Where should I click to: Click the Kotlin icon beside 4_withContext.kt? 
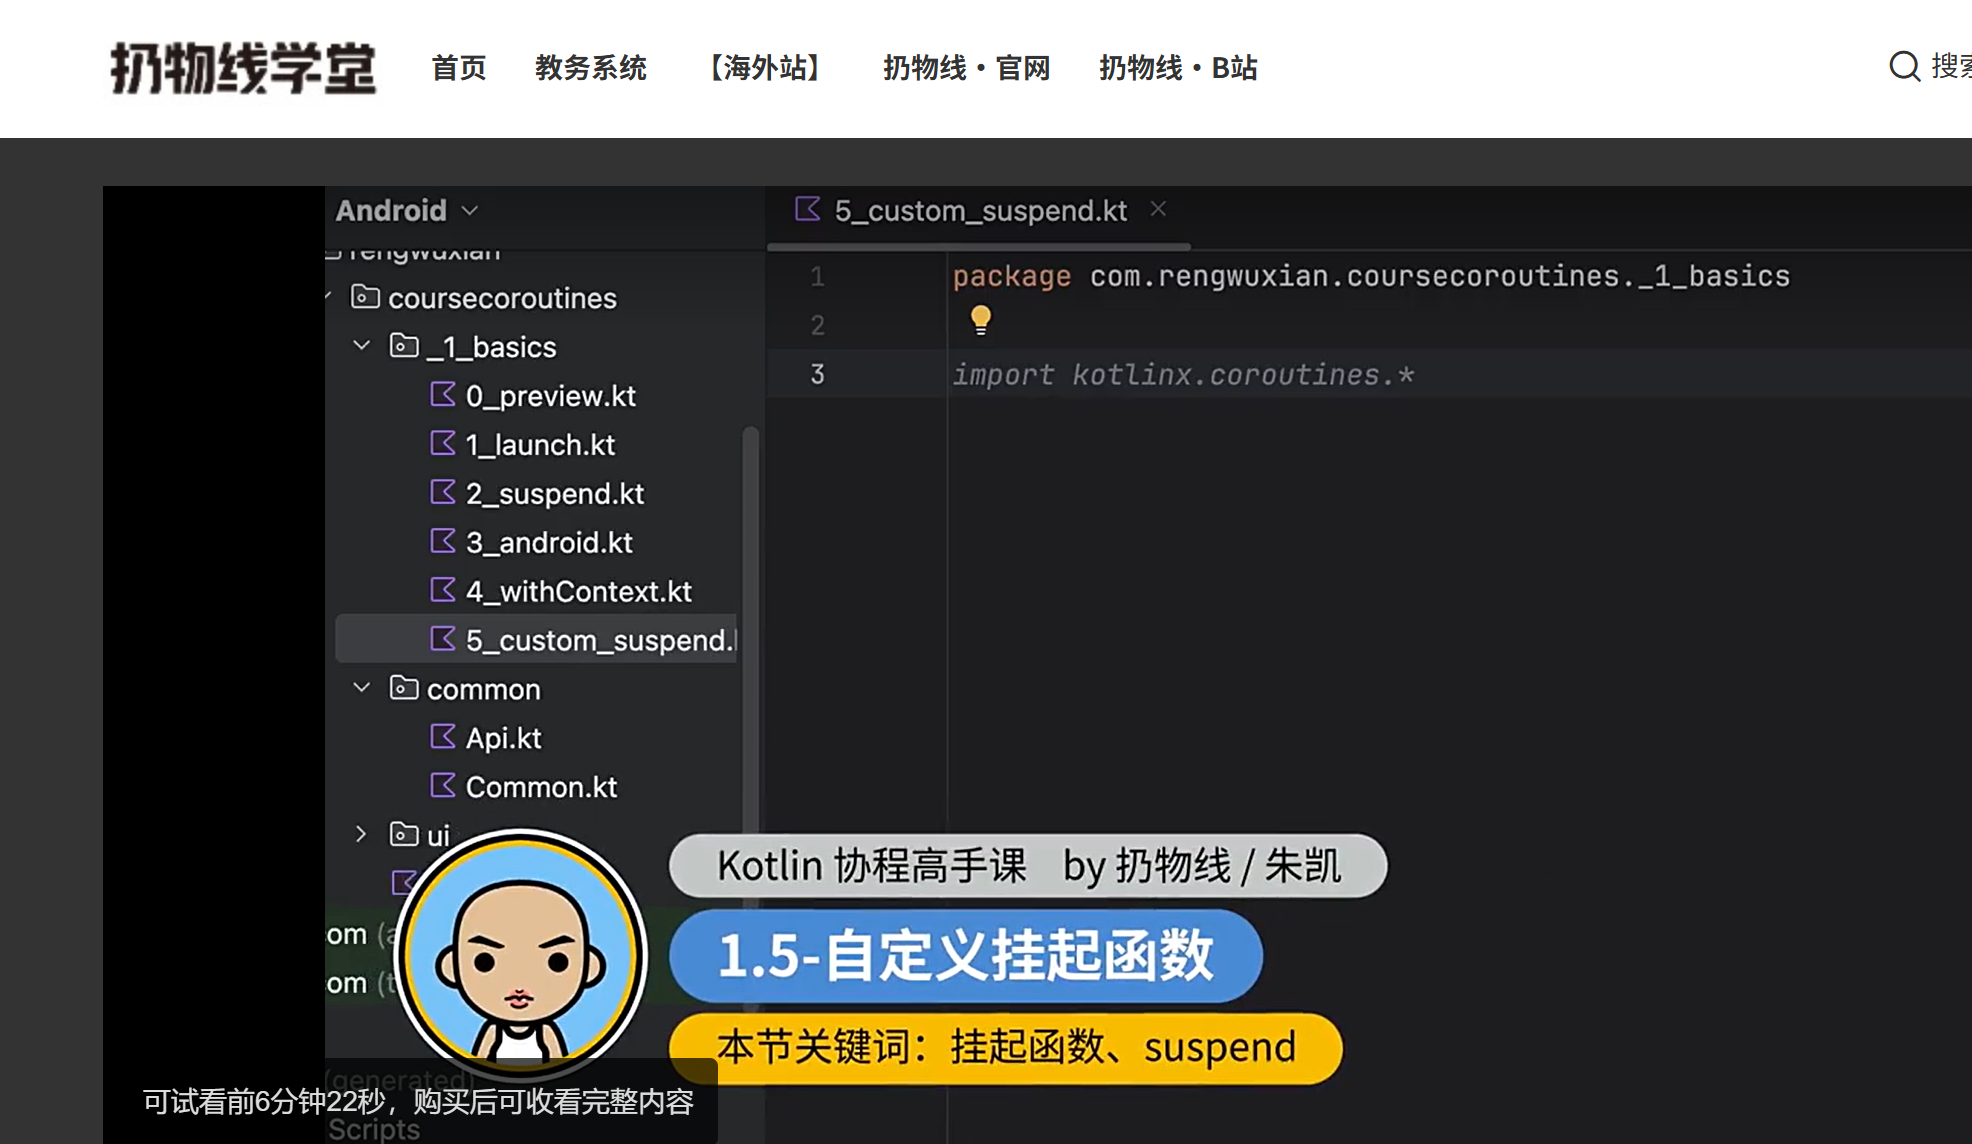pyautogui.click(x=443, y=591)
